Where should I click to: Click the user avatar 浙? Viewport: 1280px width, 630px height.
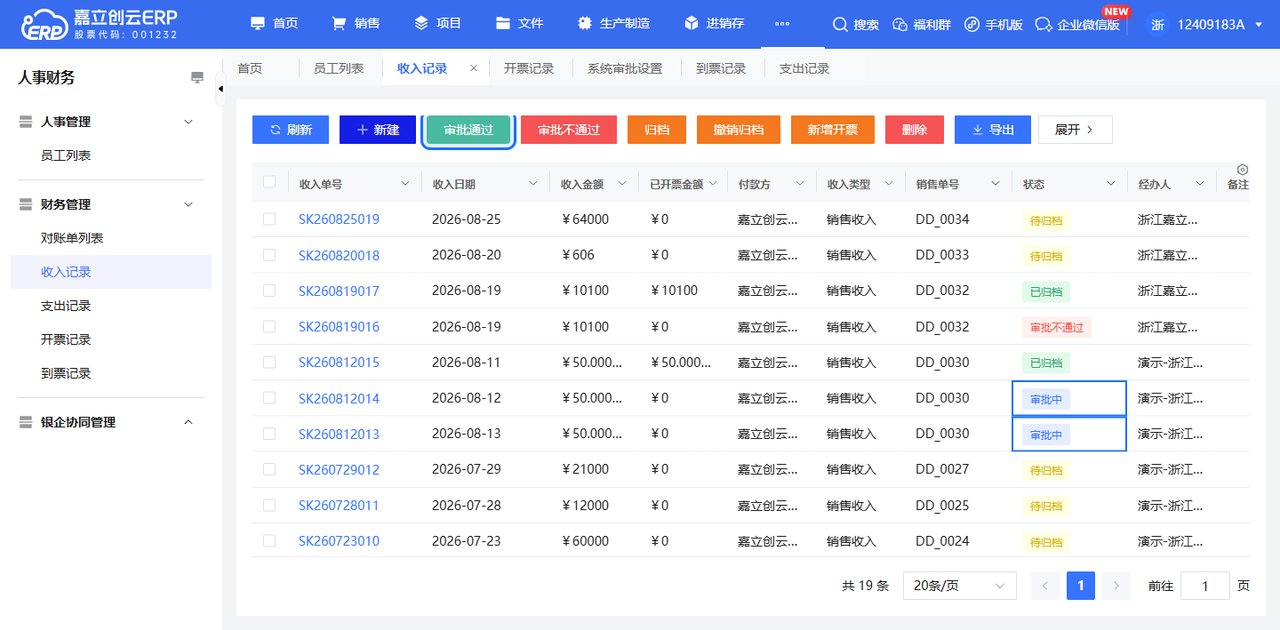1157,24
